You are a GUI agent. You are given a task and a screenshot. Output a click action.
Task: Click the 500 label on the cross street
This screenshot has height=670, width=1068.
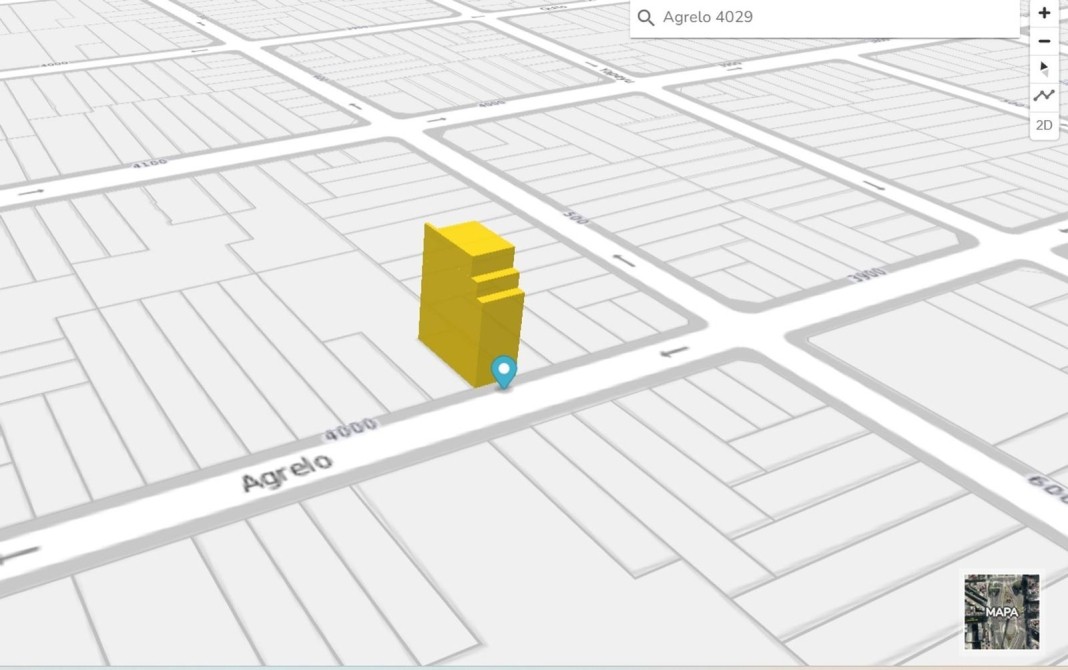coord(574,219)
